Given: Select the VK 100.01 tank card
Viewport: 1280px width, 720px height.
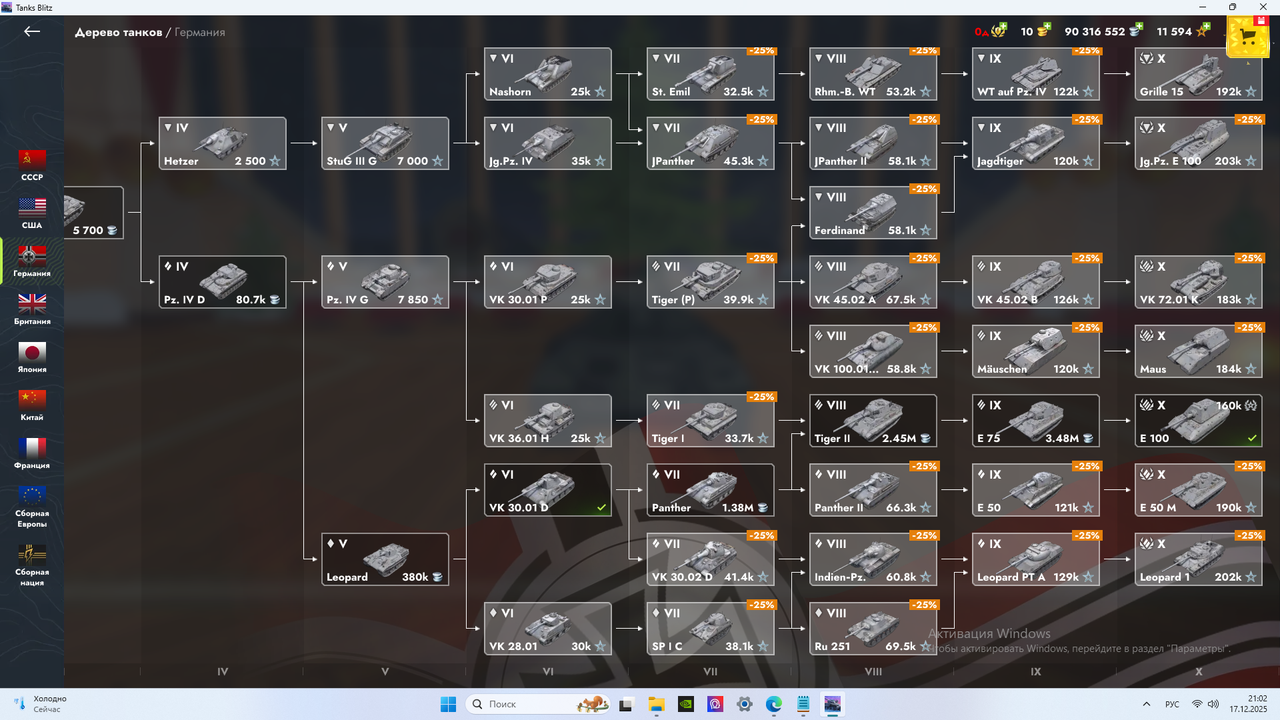Looking at the screenshot, I should (x=873, y=351).
